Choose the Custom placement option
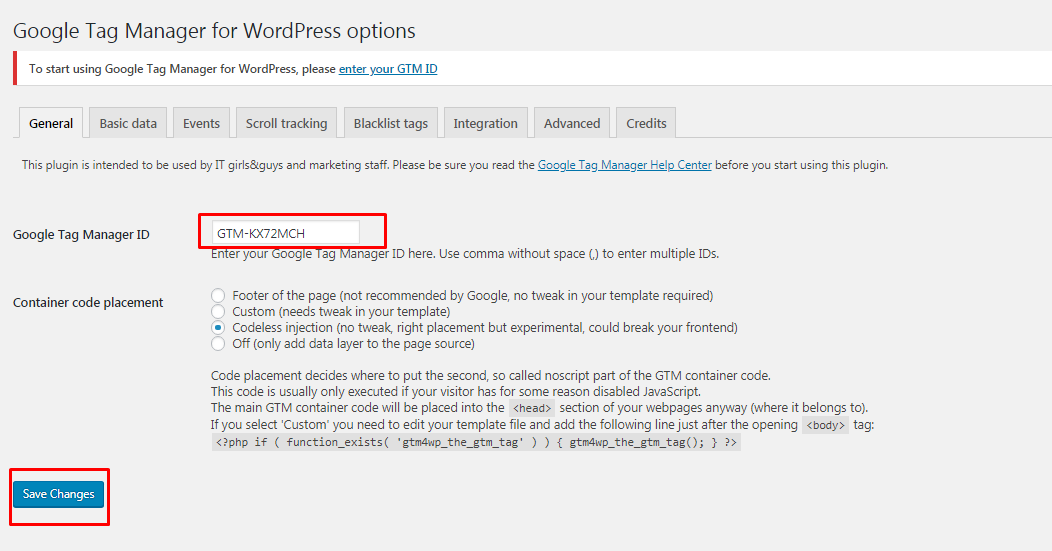This screenshot has height=551, width=1052. [x=218, y=311]
